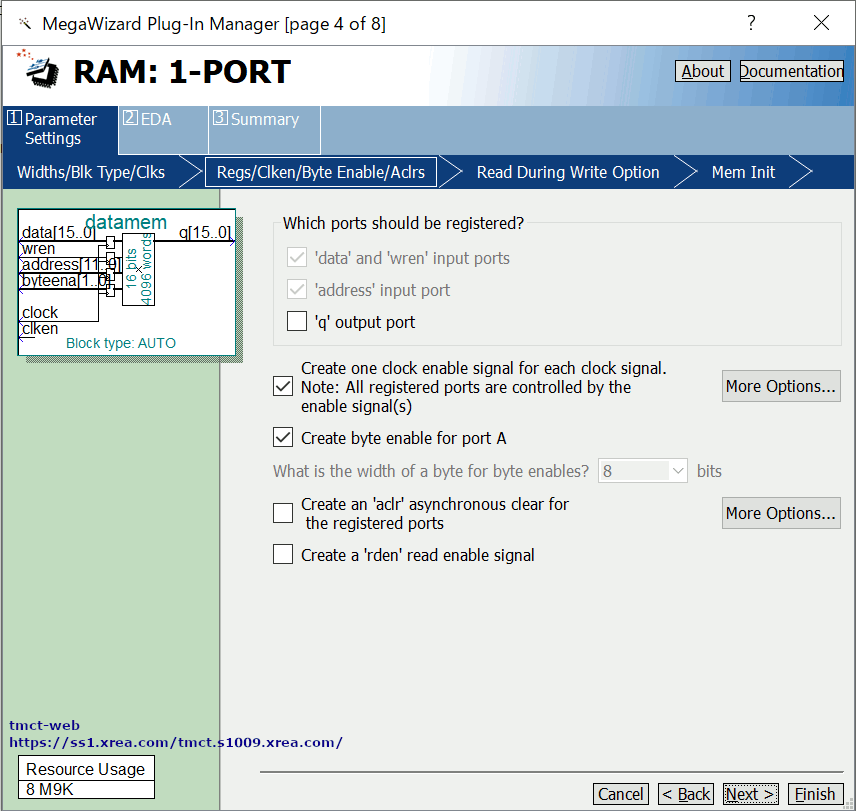Close the MegaWizard dialog window
Image resolution: width=856 pixels, height=811 pixels.
pyautogui.click(x=821, y=23)
